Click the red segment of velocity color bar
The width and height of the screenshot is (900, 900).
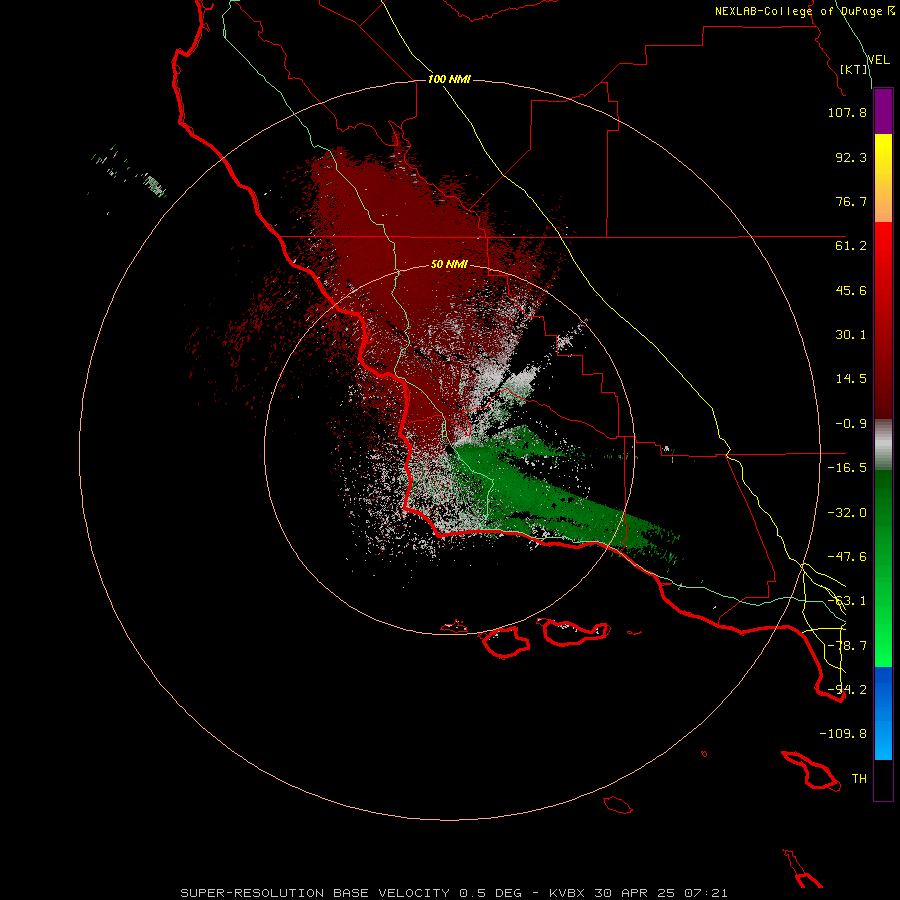click(x=883, y=320)
